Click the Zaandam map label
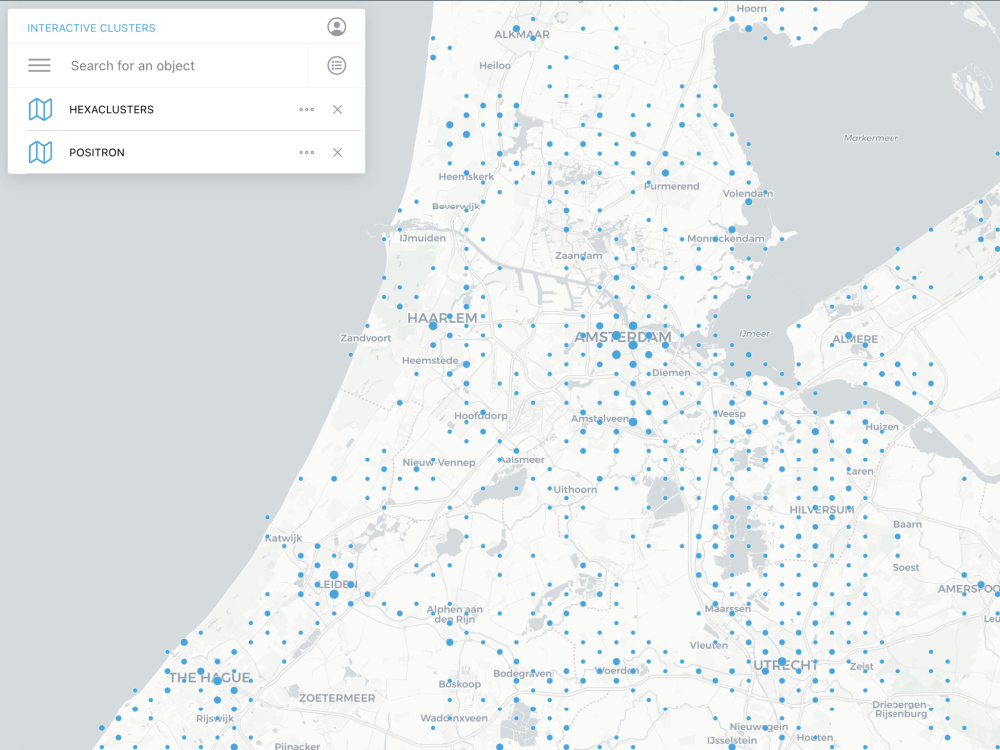Screen dimensions: 1000x750 click(578, 256)
